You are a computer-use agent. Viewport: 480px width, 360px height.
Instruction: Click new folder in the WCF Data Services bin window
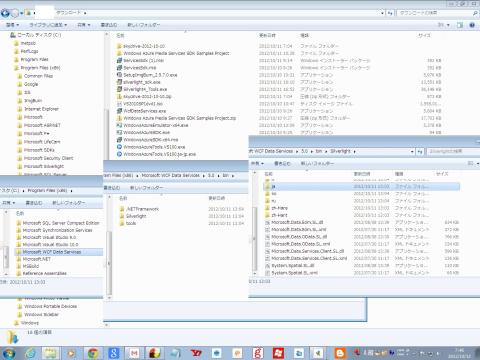[146, 188]
